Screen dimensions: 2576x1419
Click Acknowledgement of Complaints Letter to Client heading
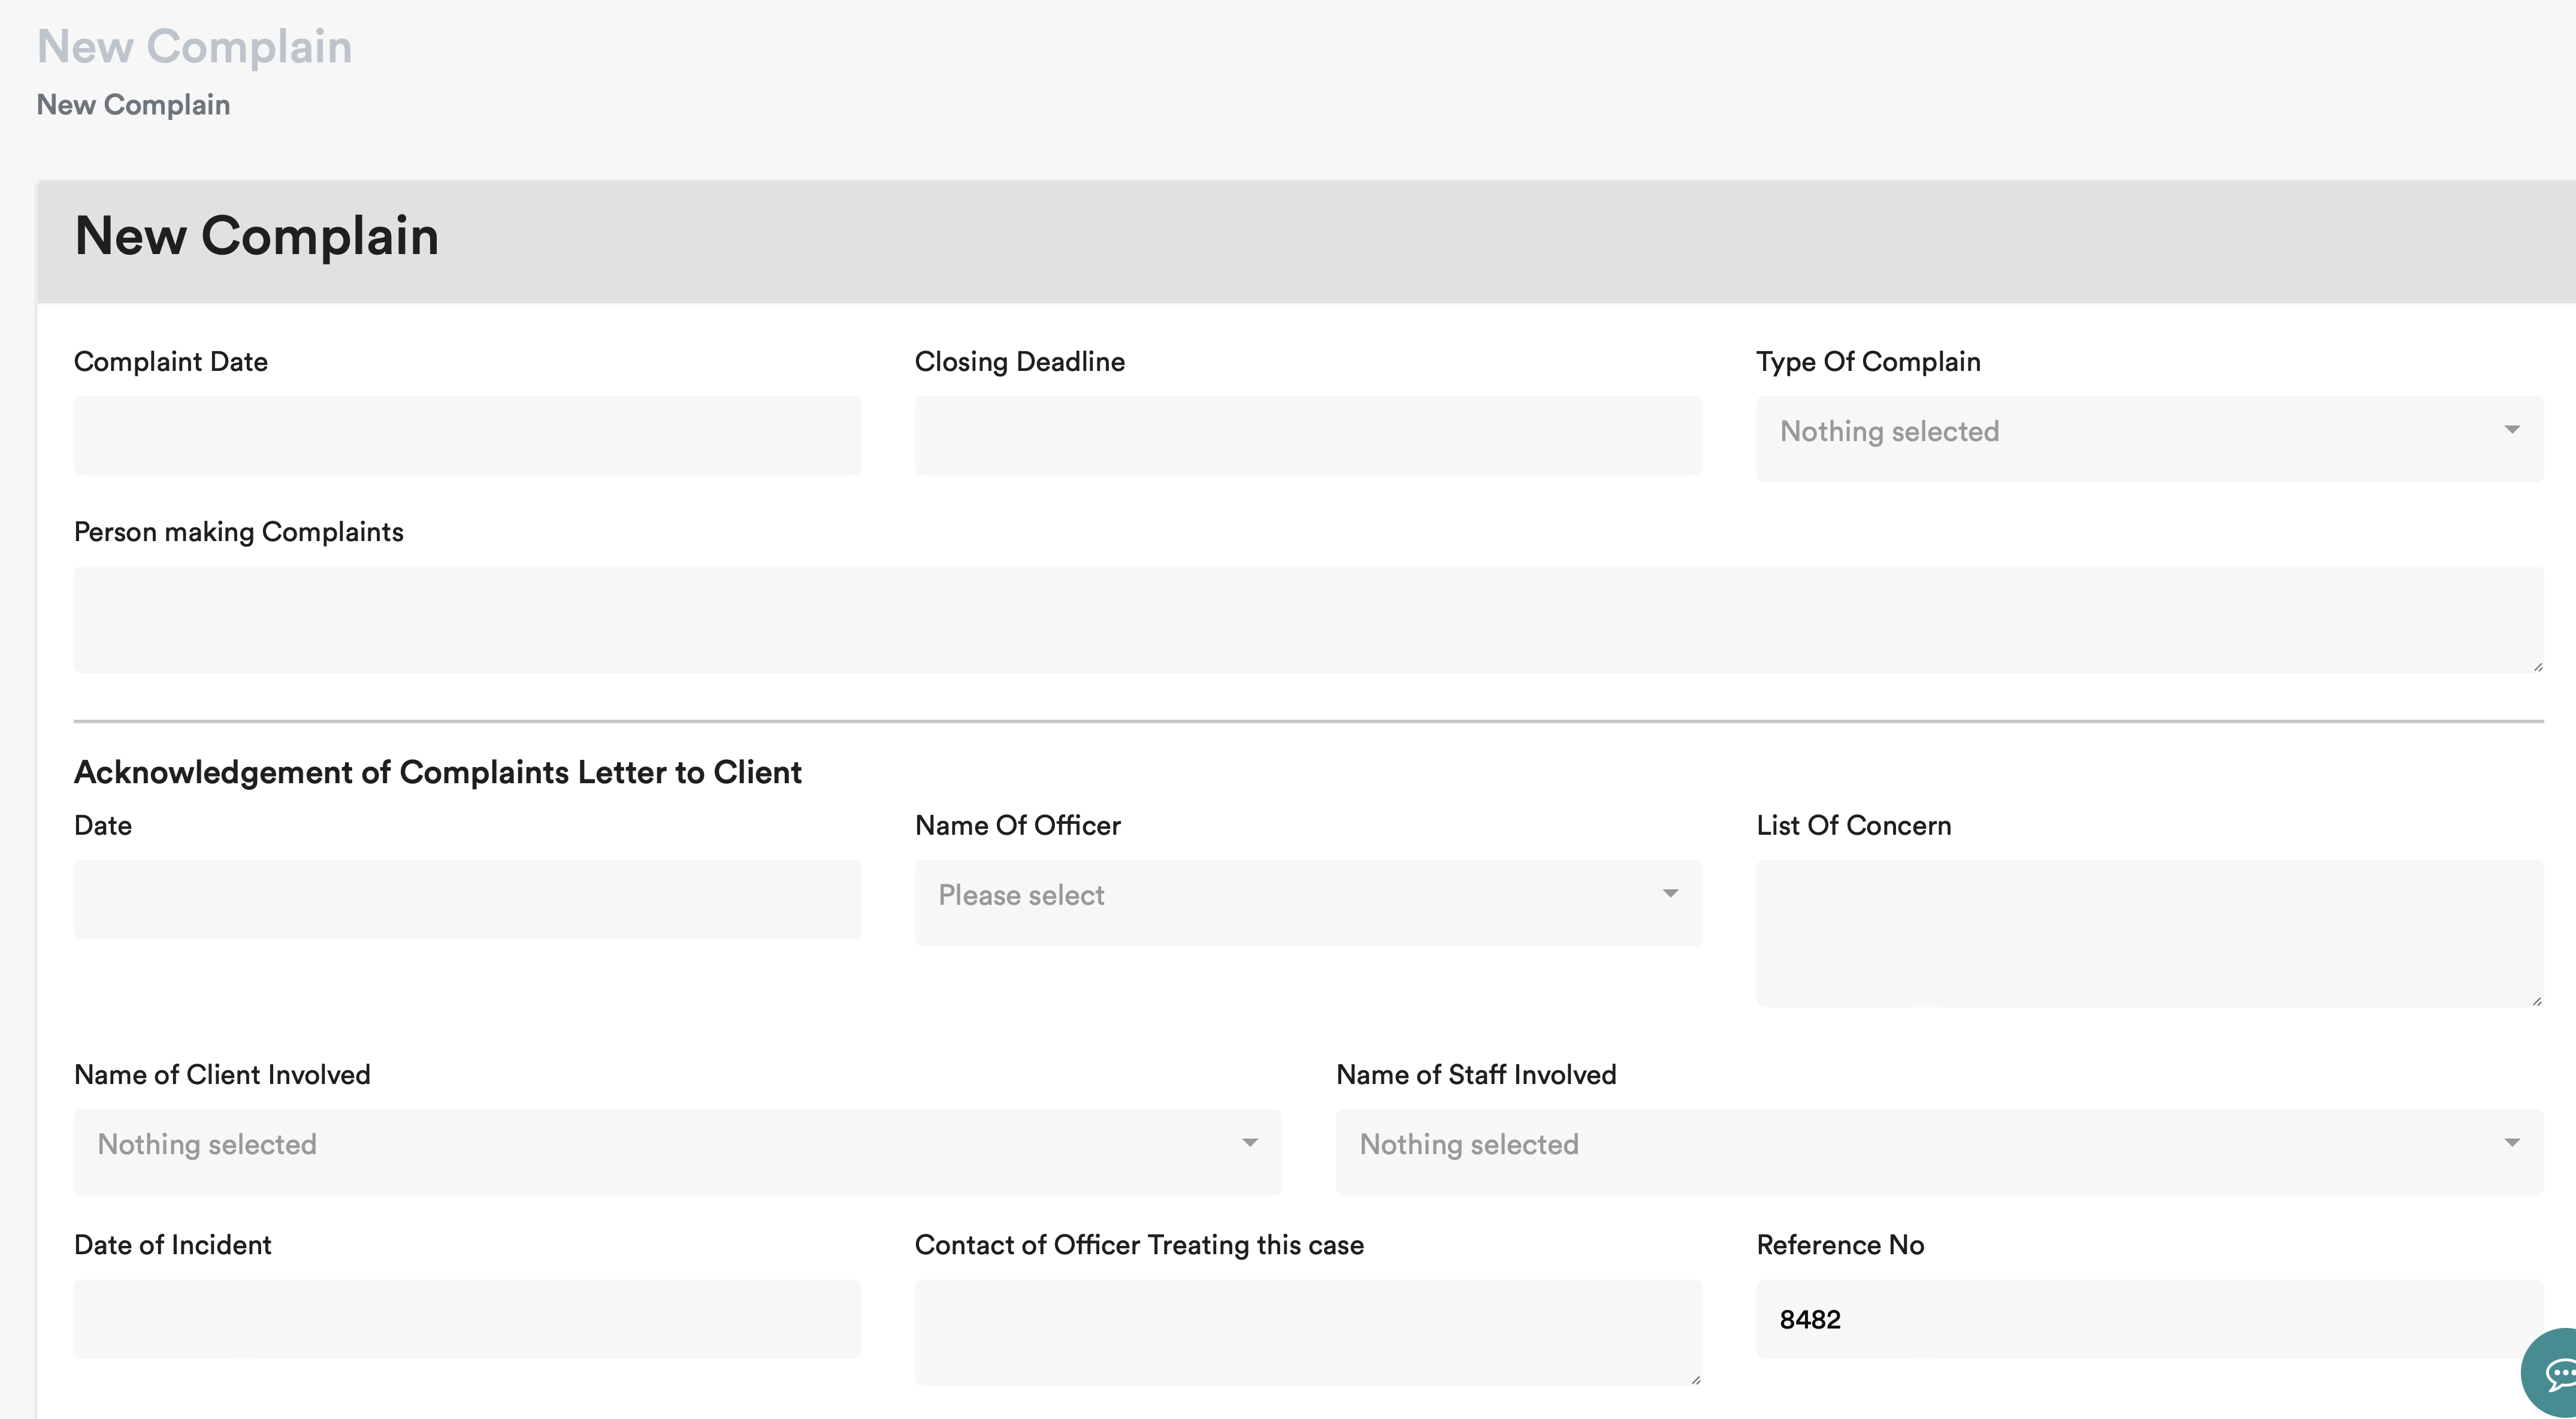click(437, 772)
